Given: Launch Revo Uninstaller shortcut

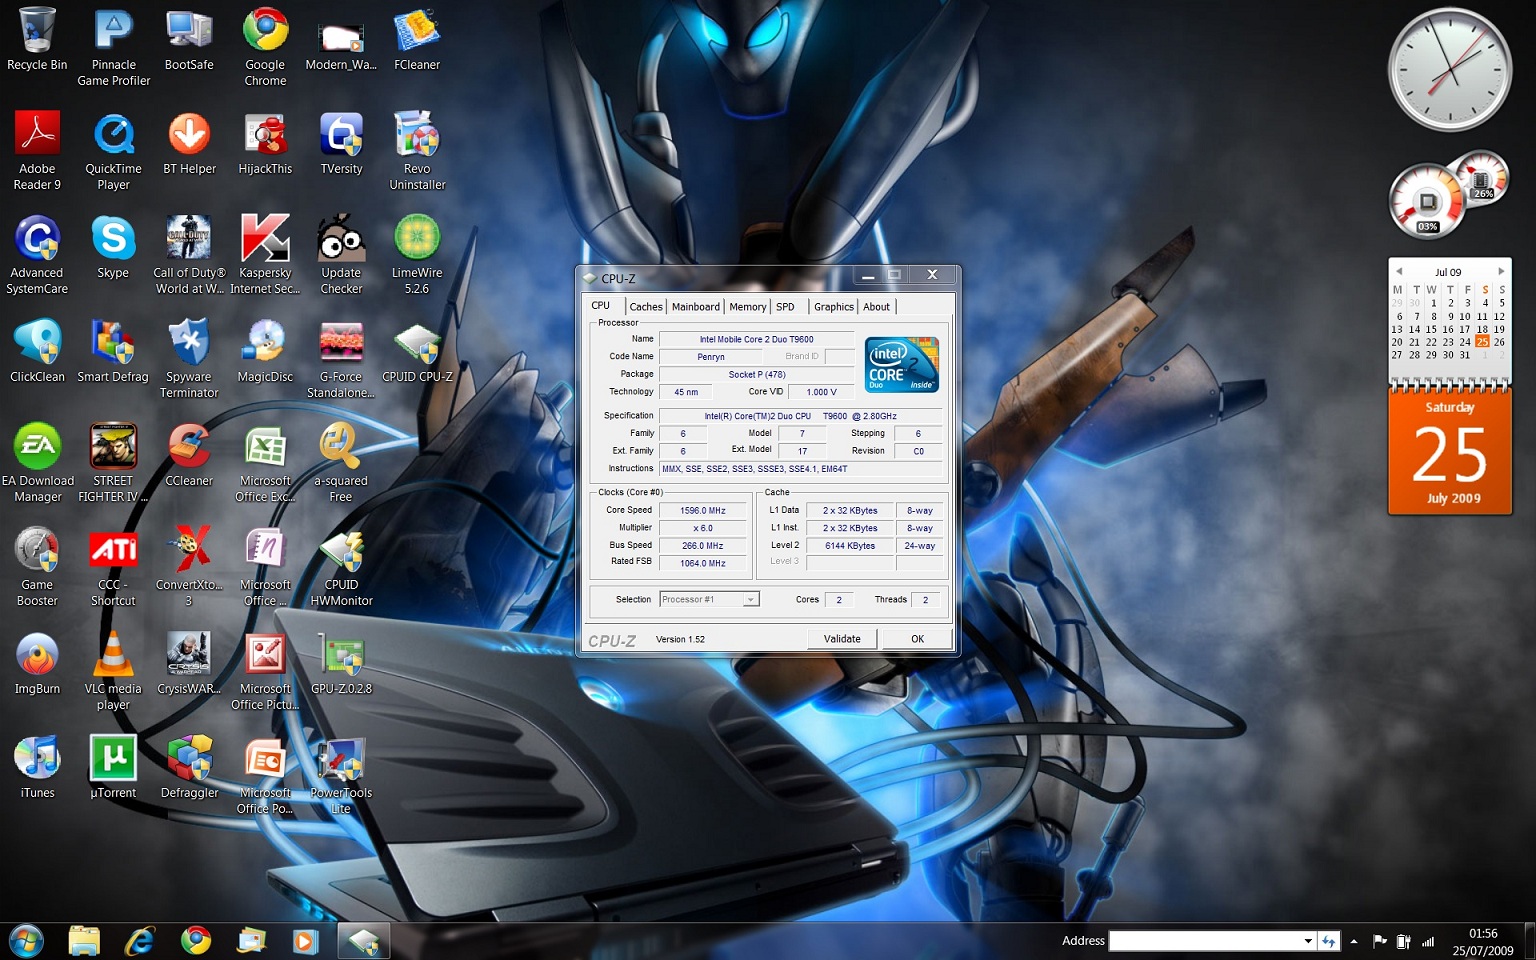Looking at the screenshot, I should [417, 150].
